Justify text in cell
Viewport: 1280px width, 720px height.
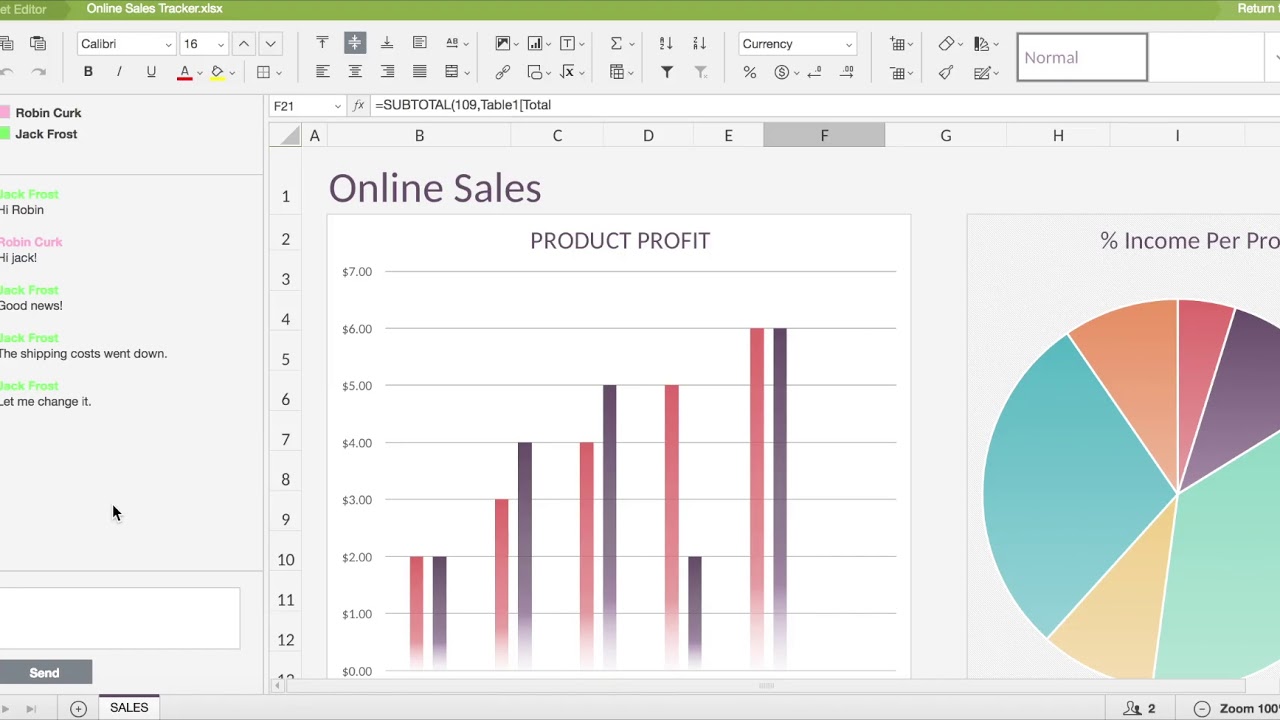(x=420, y=72)
